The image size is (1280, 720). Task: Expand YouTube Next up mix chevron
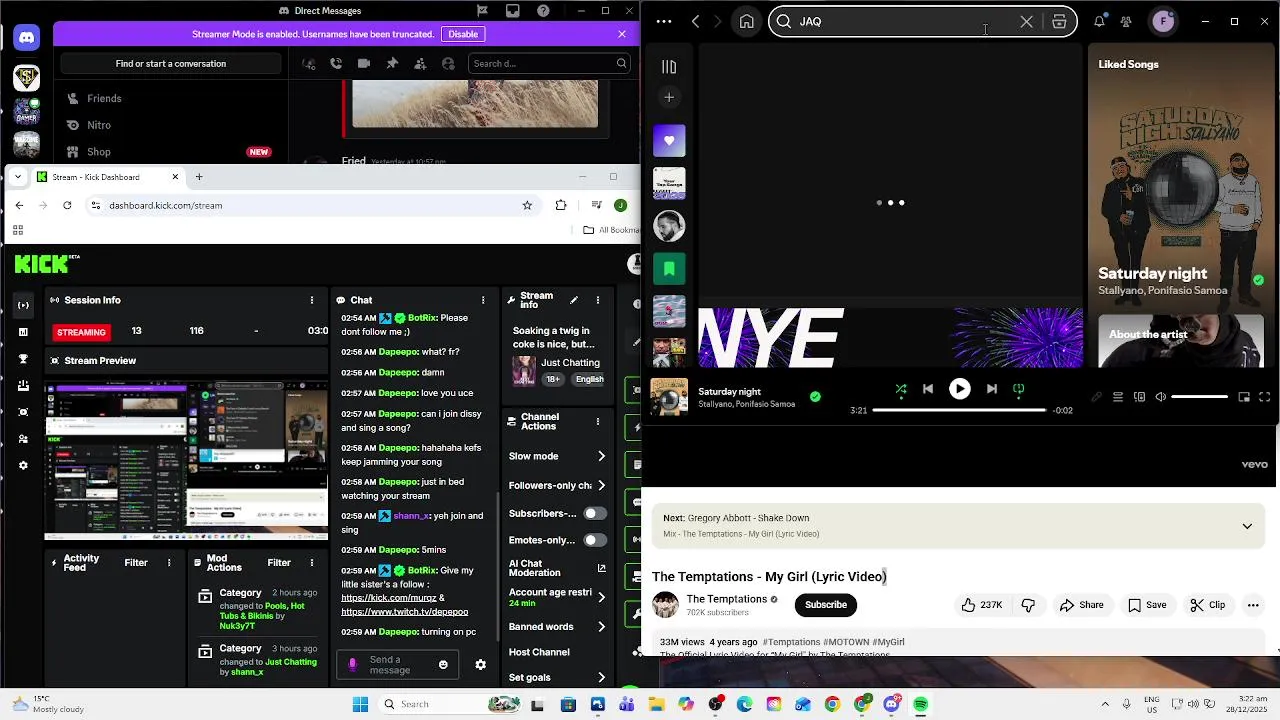tap(1247, 526)
